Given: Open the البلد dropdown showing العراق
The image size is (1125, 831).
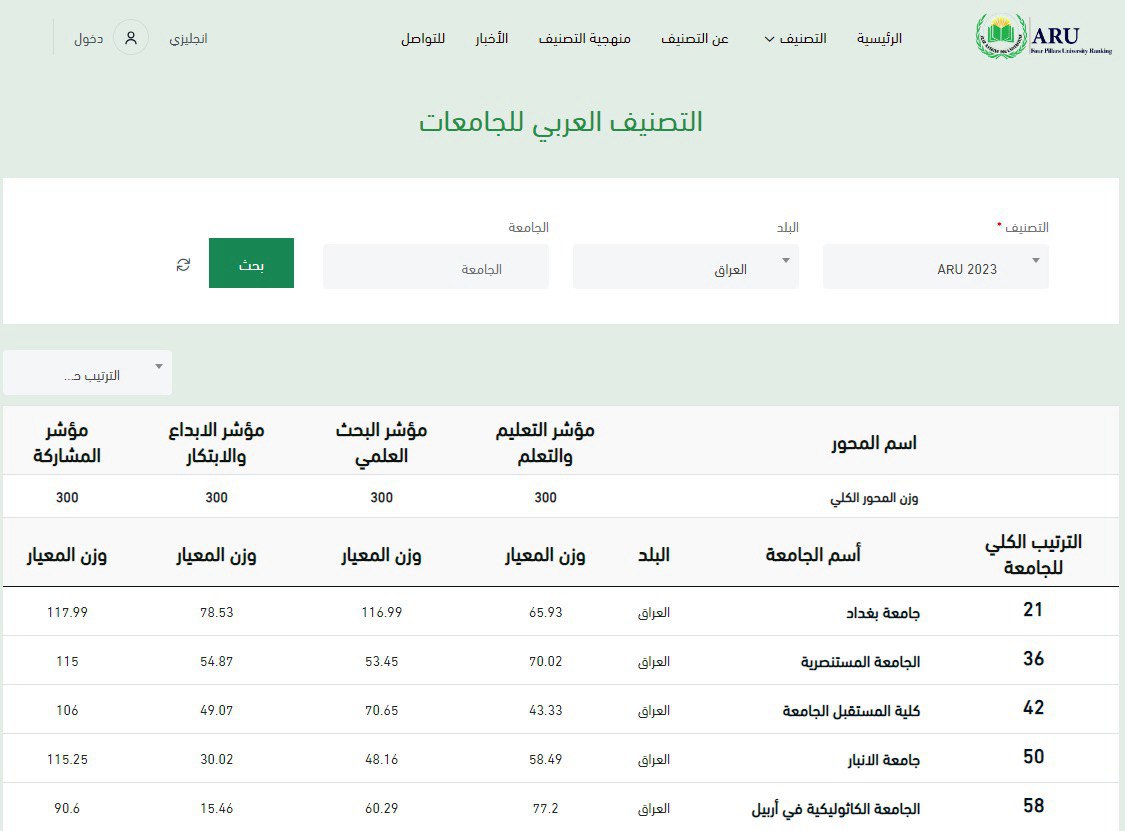Looking at the screenshot, I should click(685, 267).
